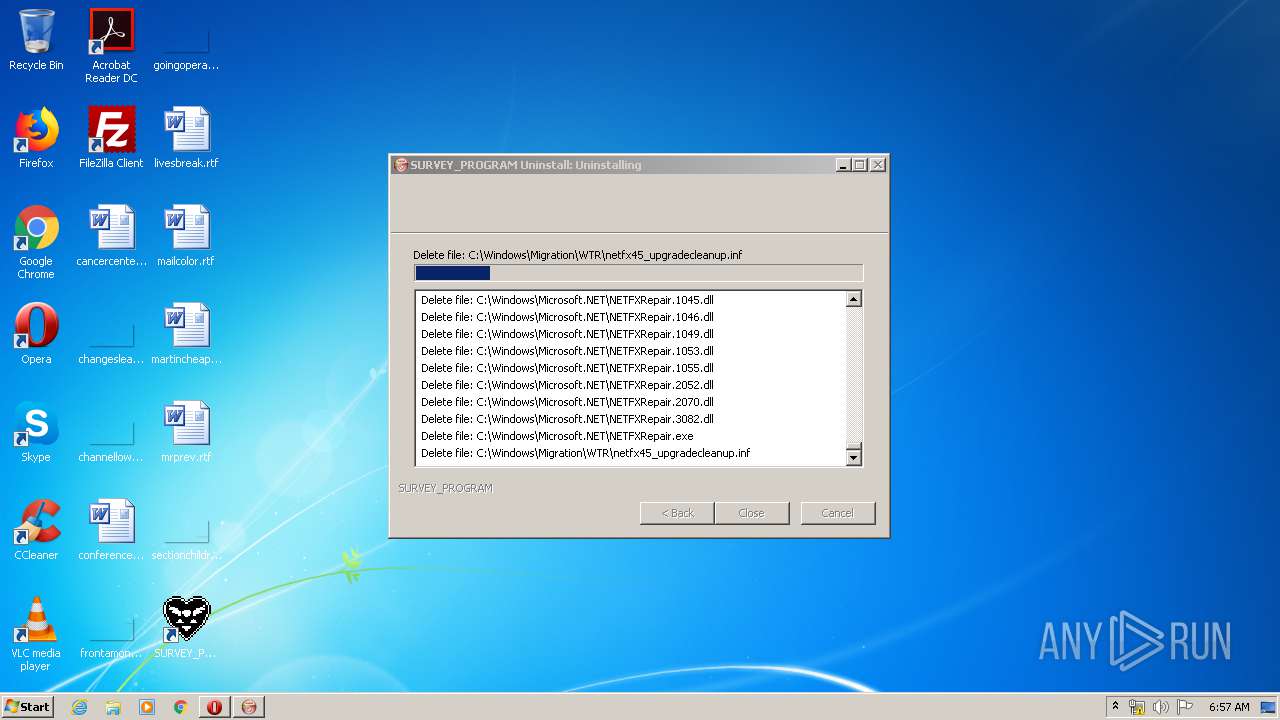
Task: Select the changeslea desktop file
Action: click(111, 334)
